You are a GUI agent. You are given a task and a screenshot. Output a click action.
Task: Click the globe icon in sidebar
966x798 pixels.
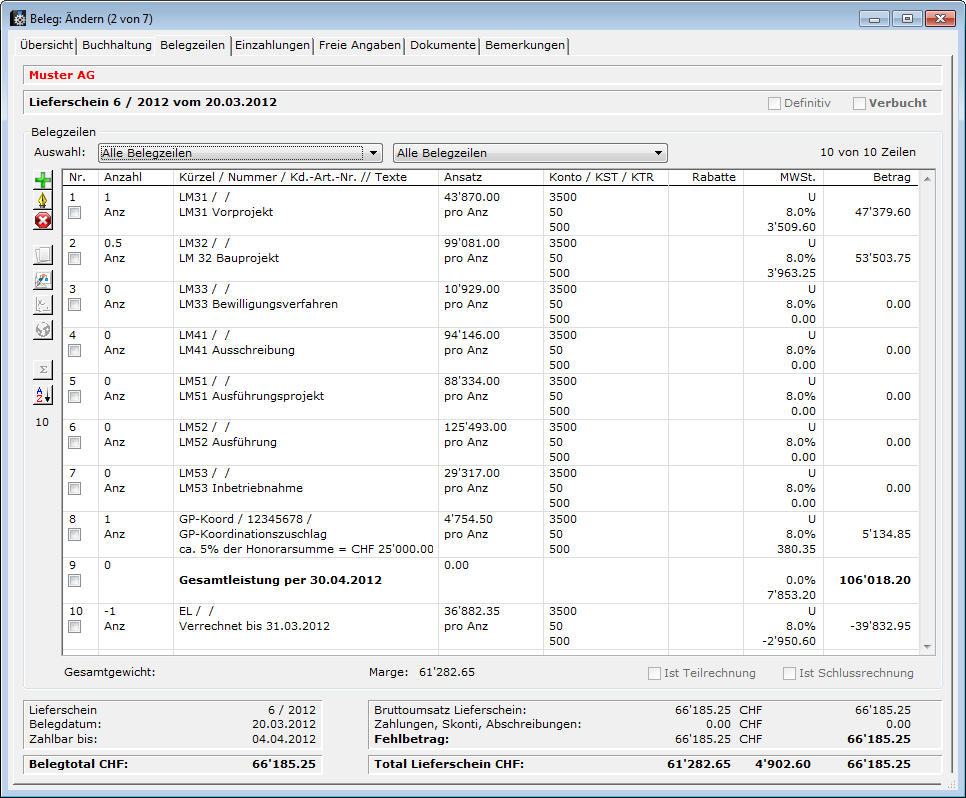point(43,330)
